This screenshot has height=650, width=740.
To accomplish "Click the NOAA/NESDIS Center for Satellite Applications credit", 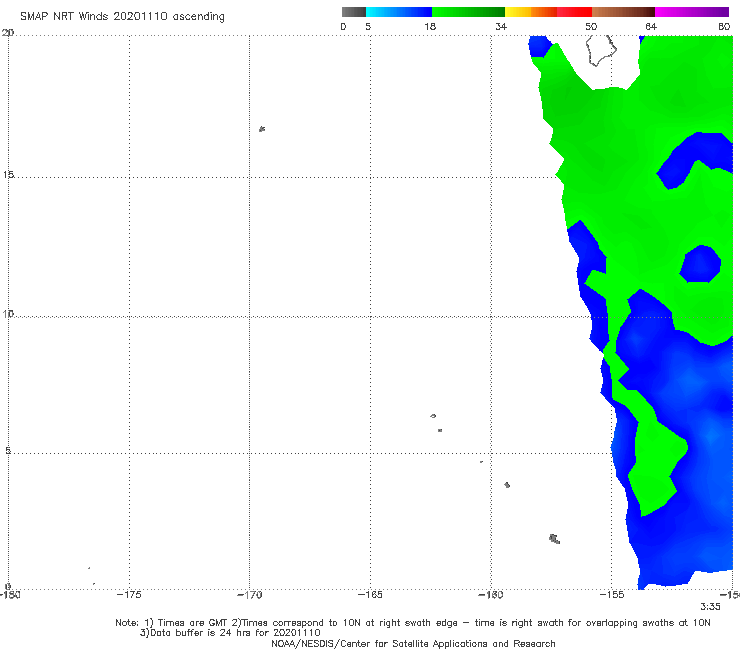I will [x=413, y=644].
